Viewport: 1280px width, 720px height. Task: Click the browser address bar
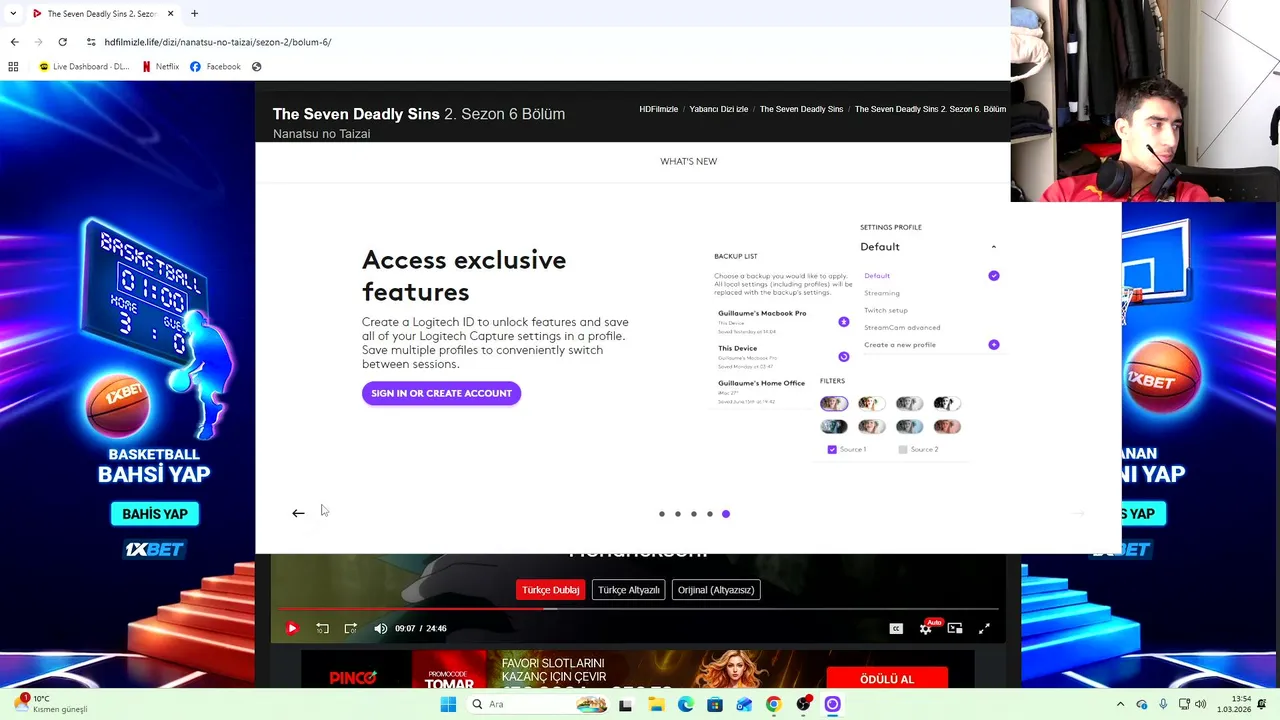click(540, 42)
